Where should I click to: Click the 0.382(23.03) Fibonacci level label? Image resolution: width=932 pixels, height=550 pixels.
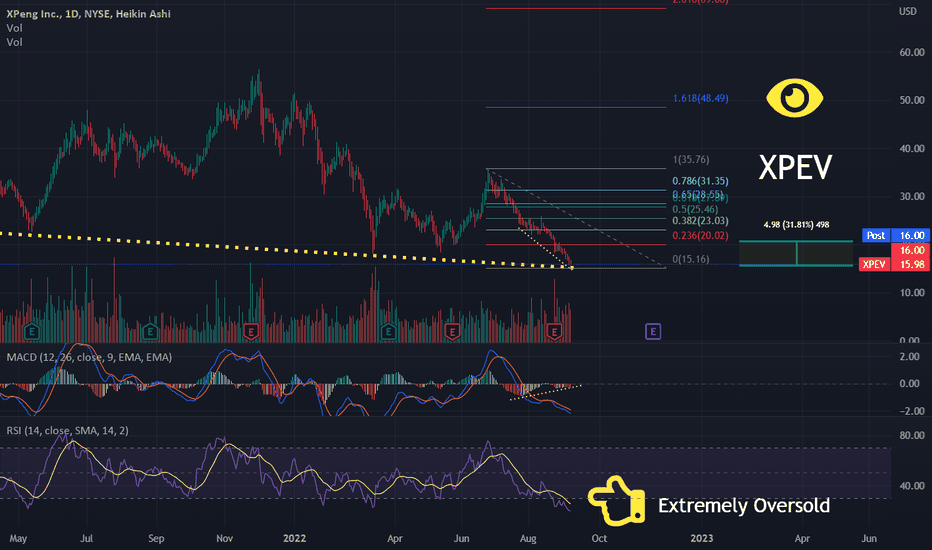tap(700, 221)
